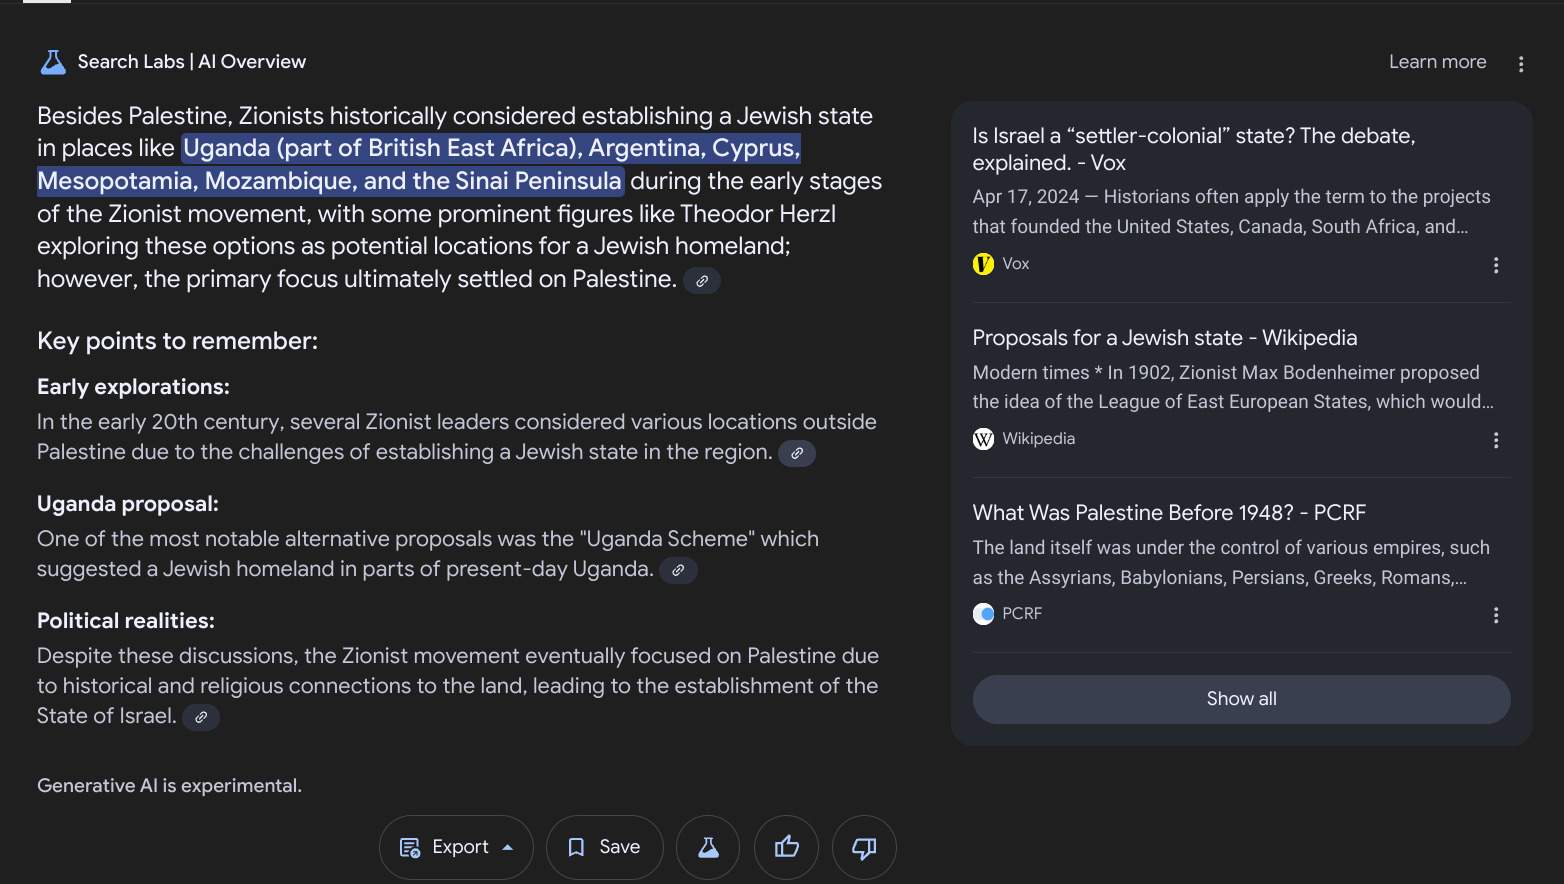Expand the Export dropdown menu

click(456, 847)
